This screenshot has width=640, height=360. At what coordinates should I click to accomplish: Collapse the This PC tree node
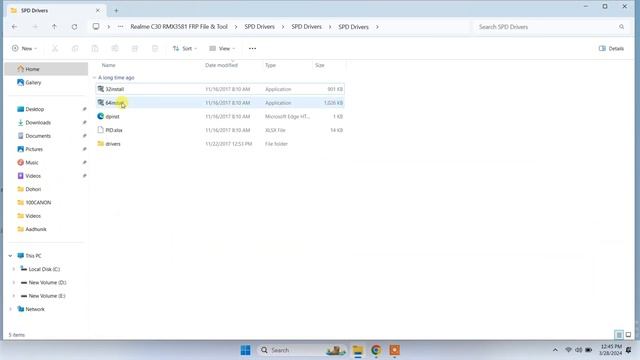[x=10, y=256]
